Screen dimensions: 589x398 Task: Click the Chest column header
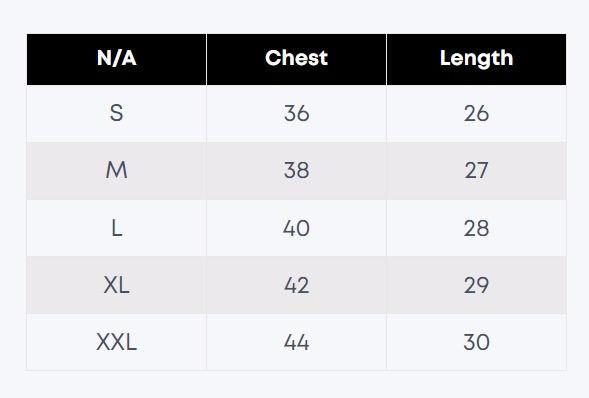pos(296,59)
